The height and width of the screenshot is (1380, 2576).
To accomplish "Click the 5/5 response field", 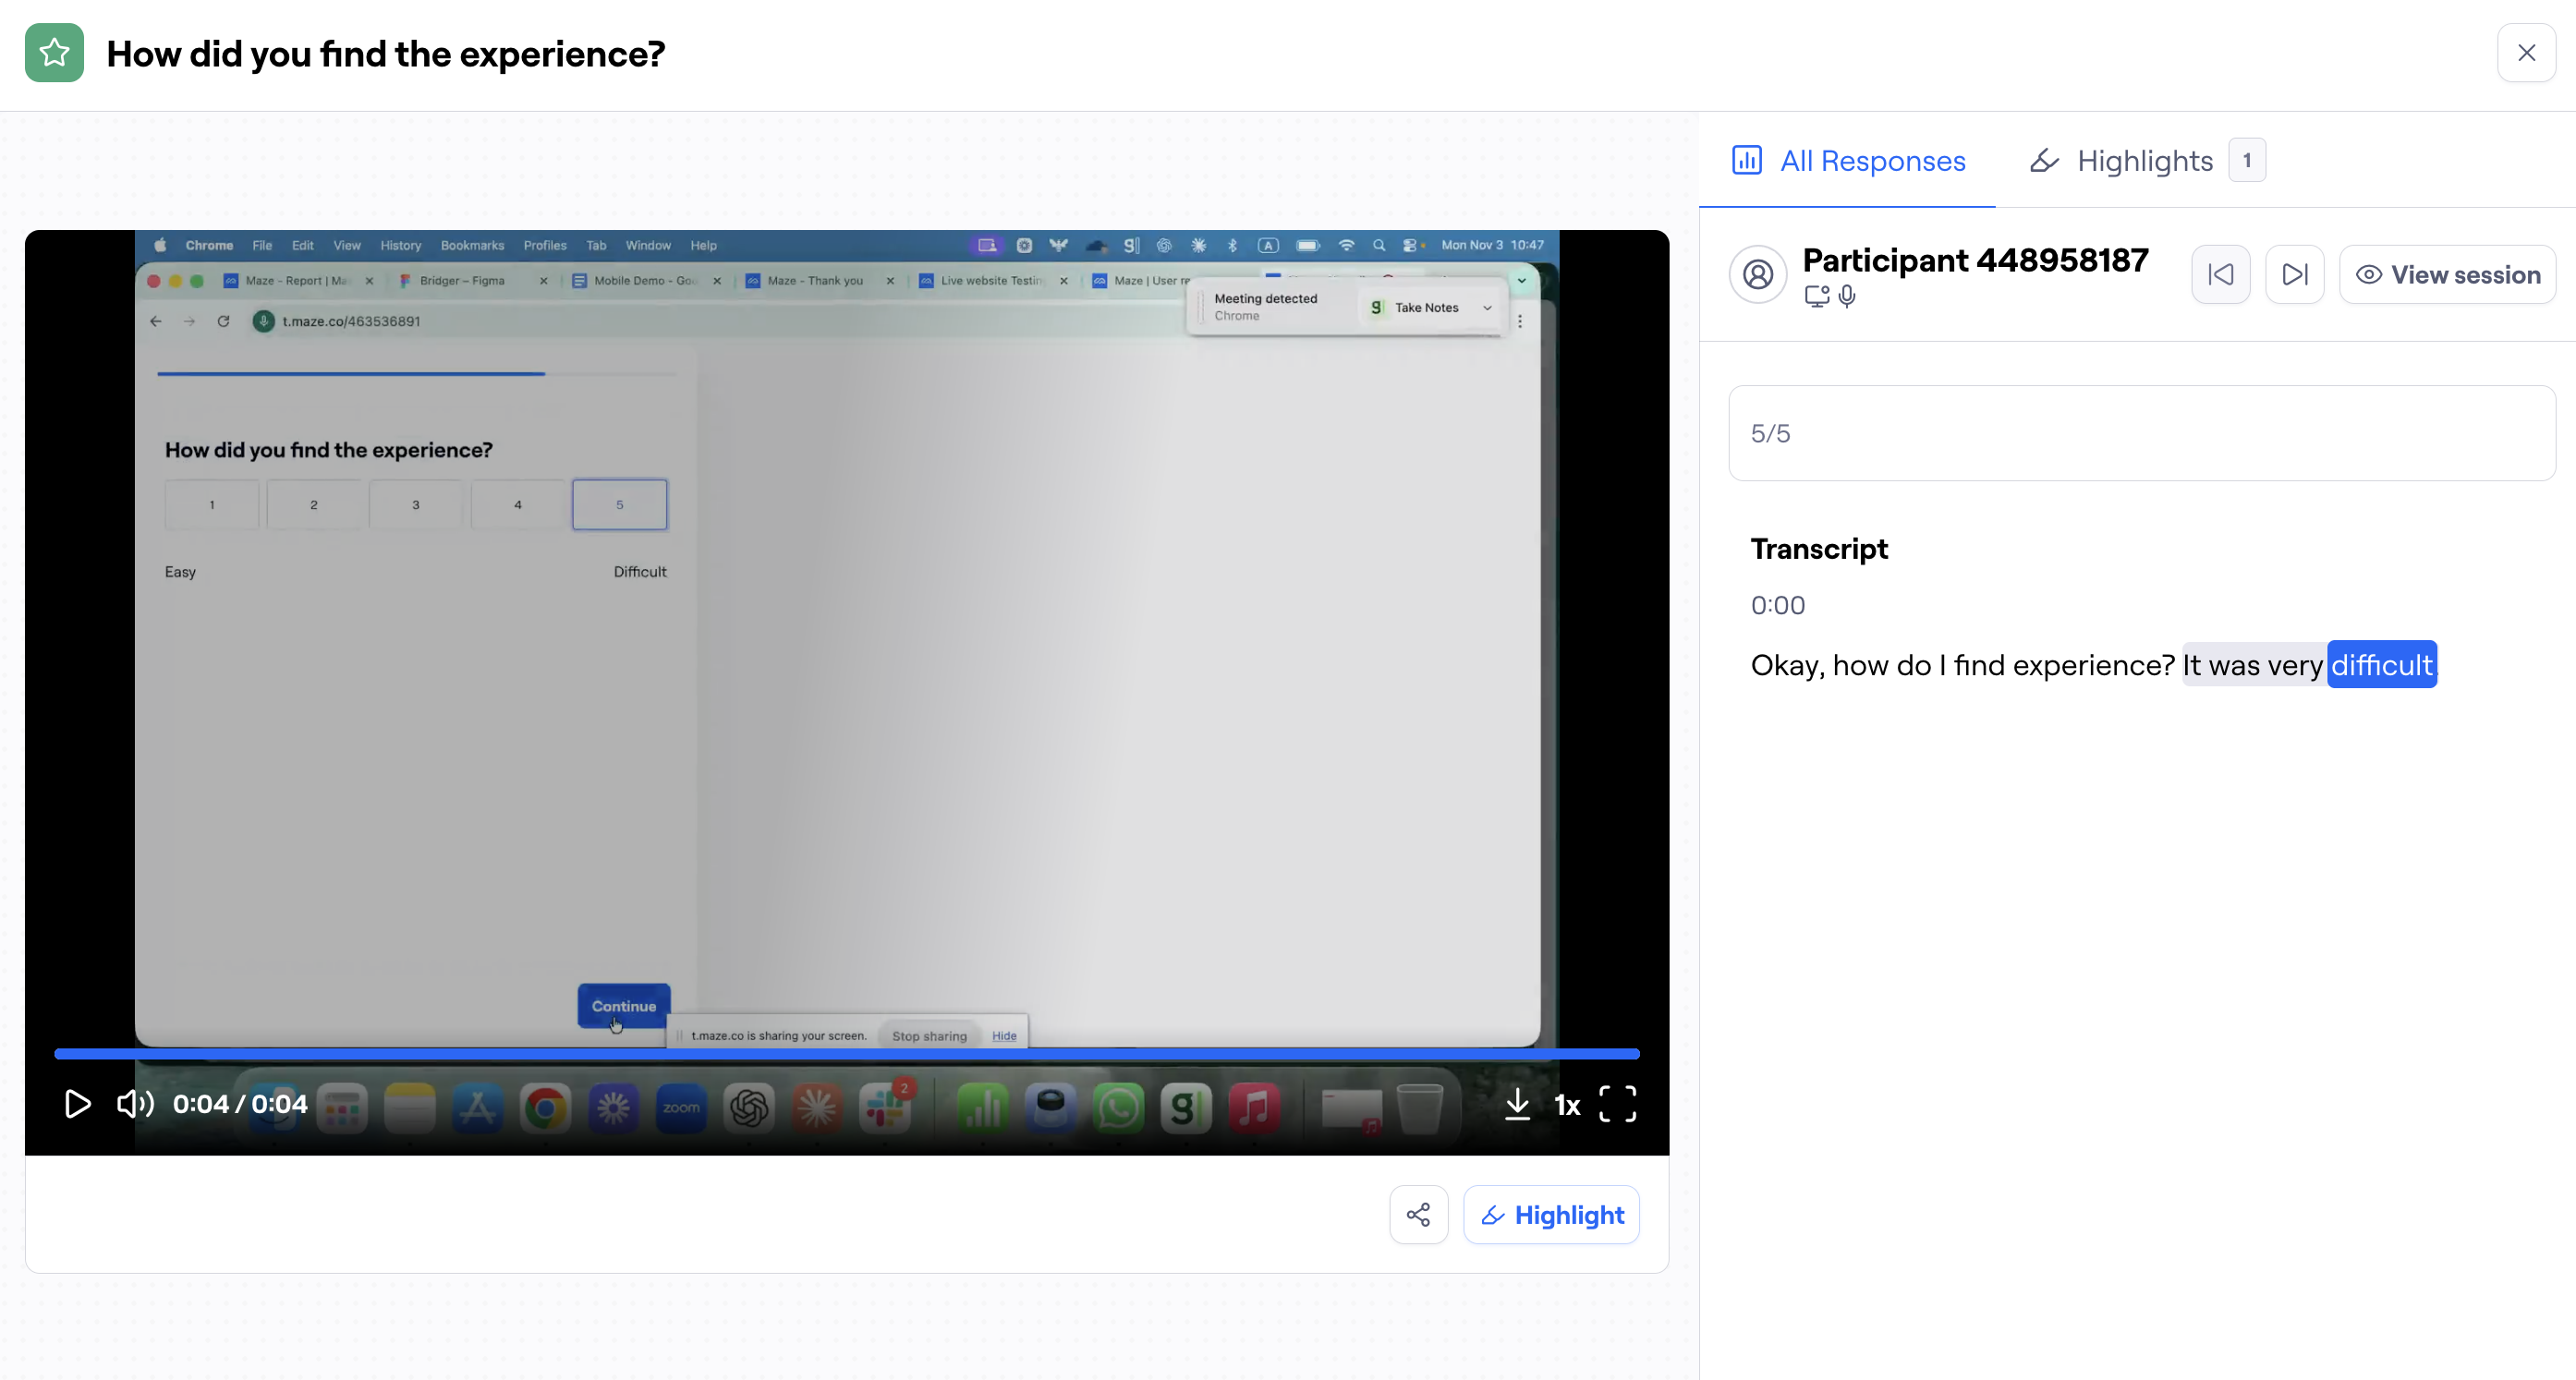I will pyautogui.click(x=2141, y=433).
